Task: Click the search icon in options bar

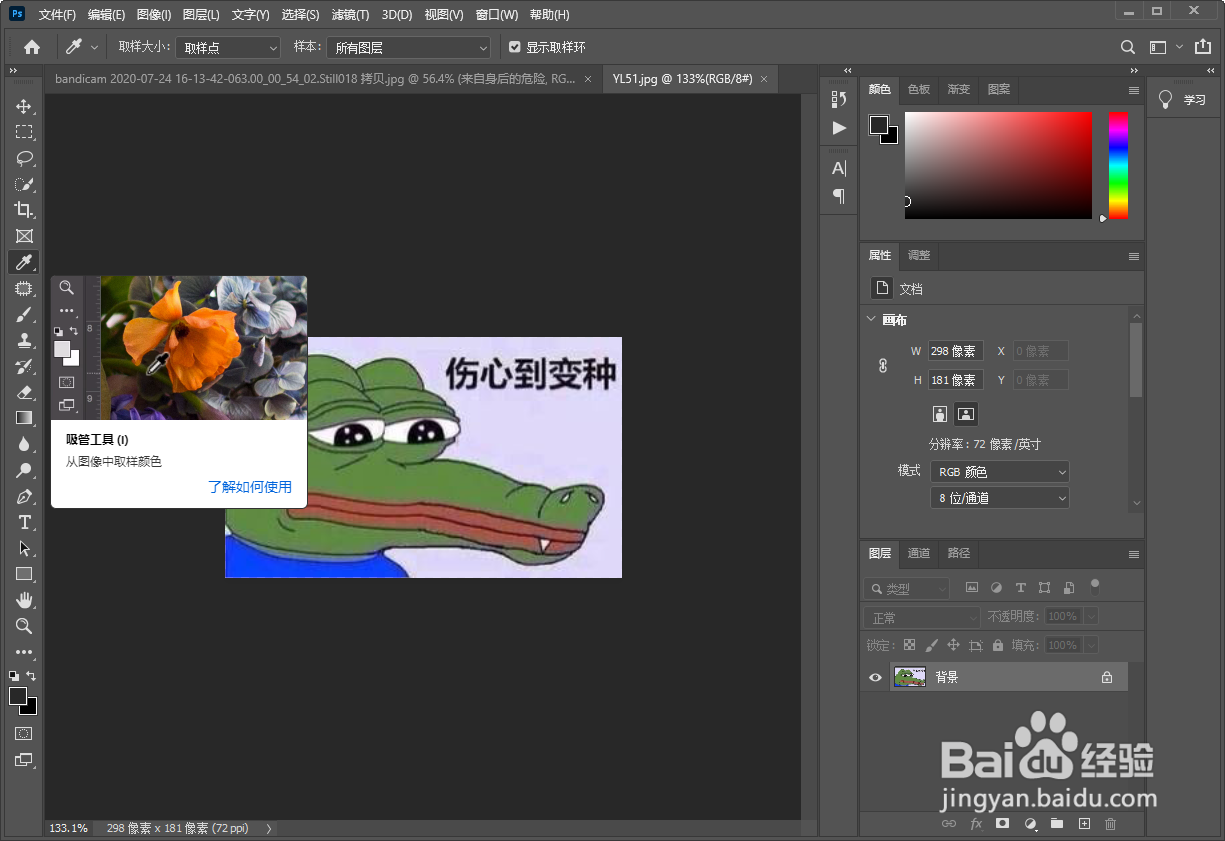Action: click(x=1127, y=47)
